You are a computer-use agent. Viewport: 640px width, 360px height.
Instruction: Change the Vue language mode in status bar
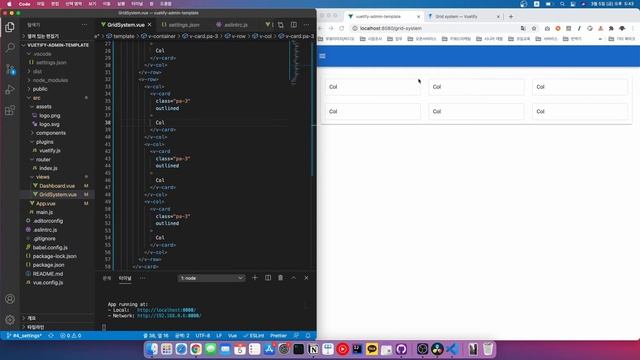click(x=232, y=336)
